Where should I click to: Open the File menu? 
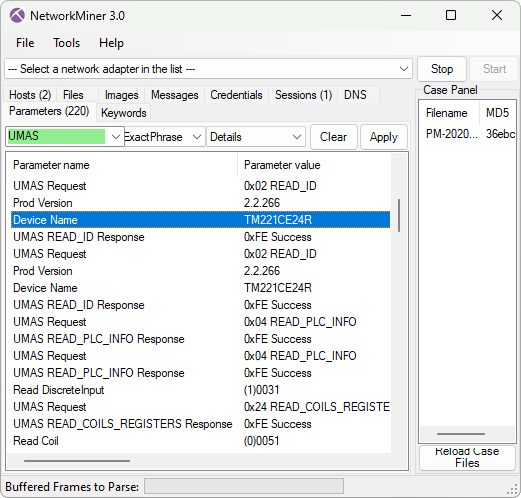(x=25, y=43)
